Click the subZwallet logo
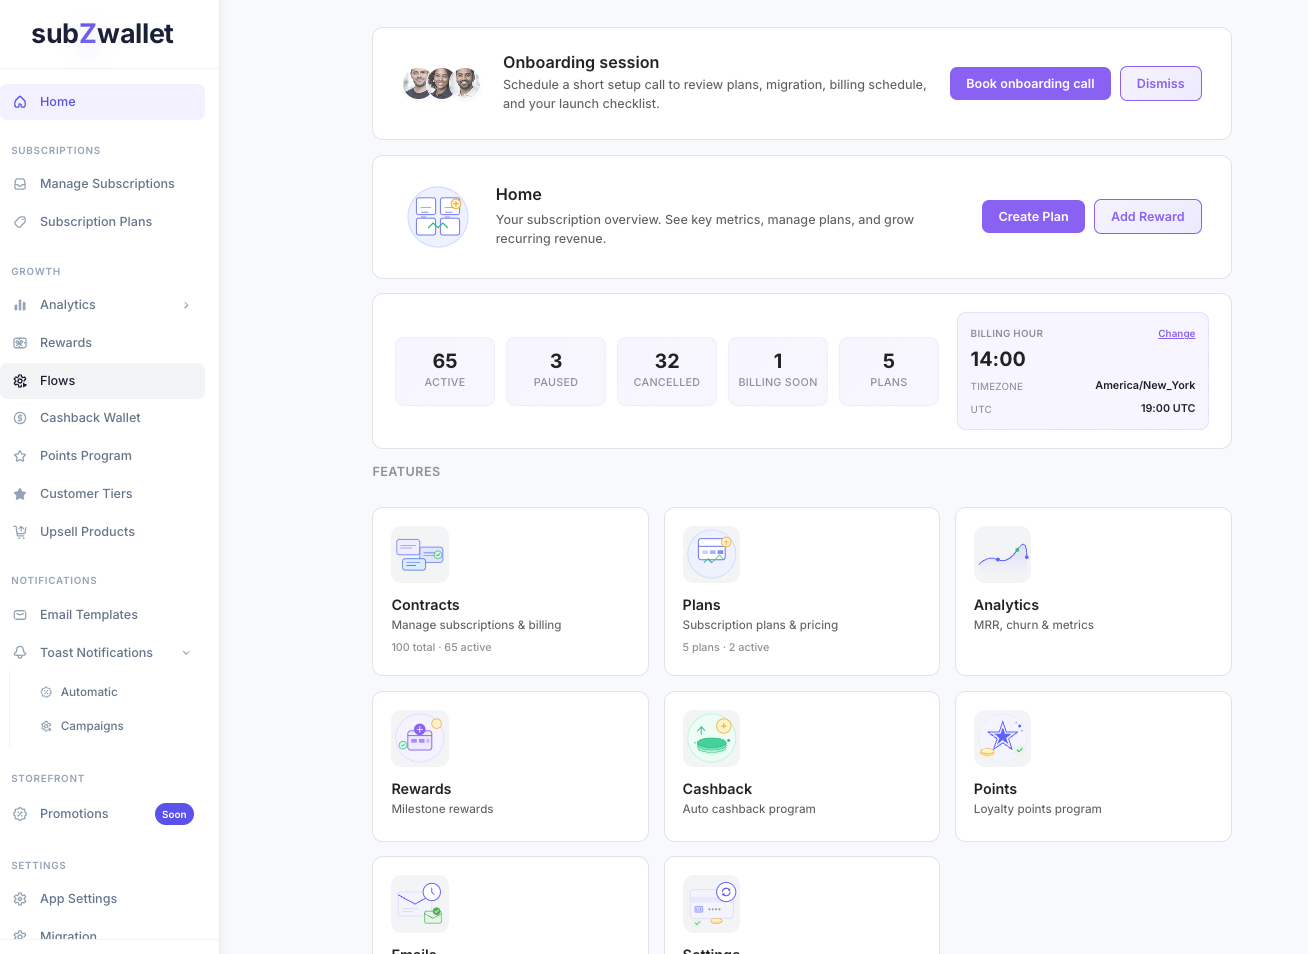The height and width of the screenshot is (954, 1308). click(102, 34)
